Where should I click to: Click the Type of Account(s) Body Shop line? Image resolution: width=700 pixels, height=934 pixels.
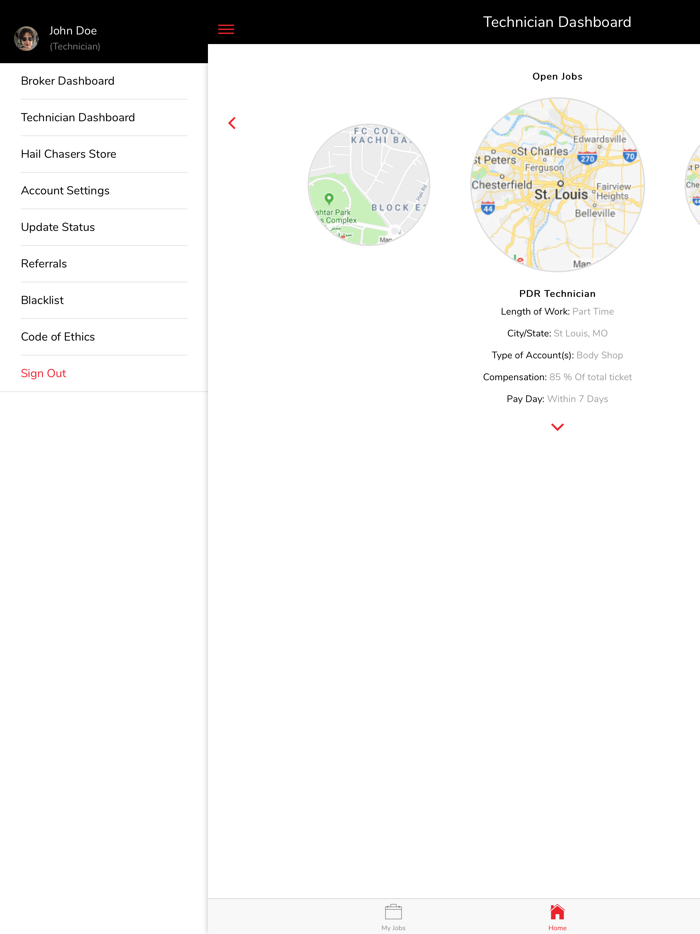point(557,355)
